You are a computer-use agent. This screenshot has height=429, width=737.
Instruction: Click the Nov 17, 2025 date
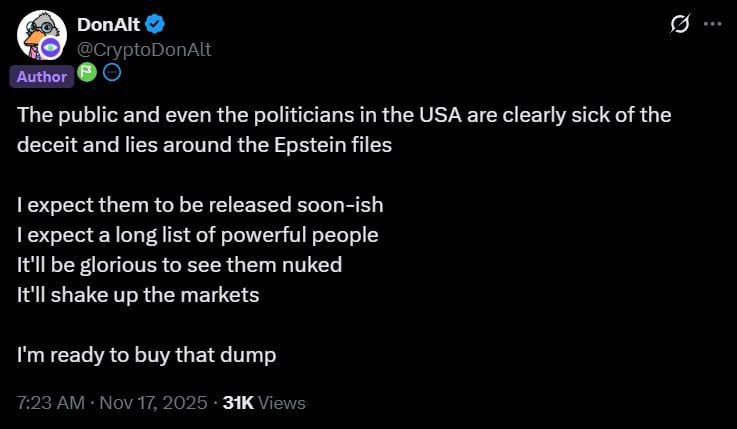[x=153, y=403]
